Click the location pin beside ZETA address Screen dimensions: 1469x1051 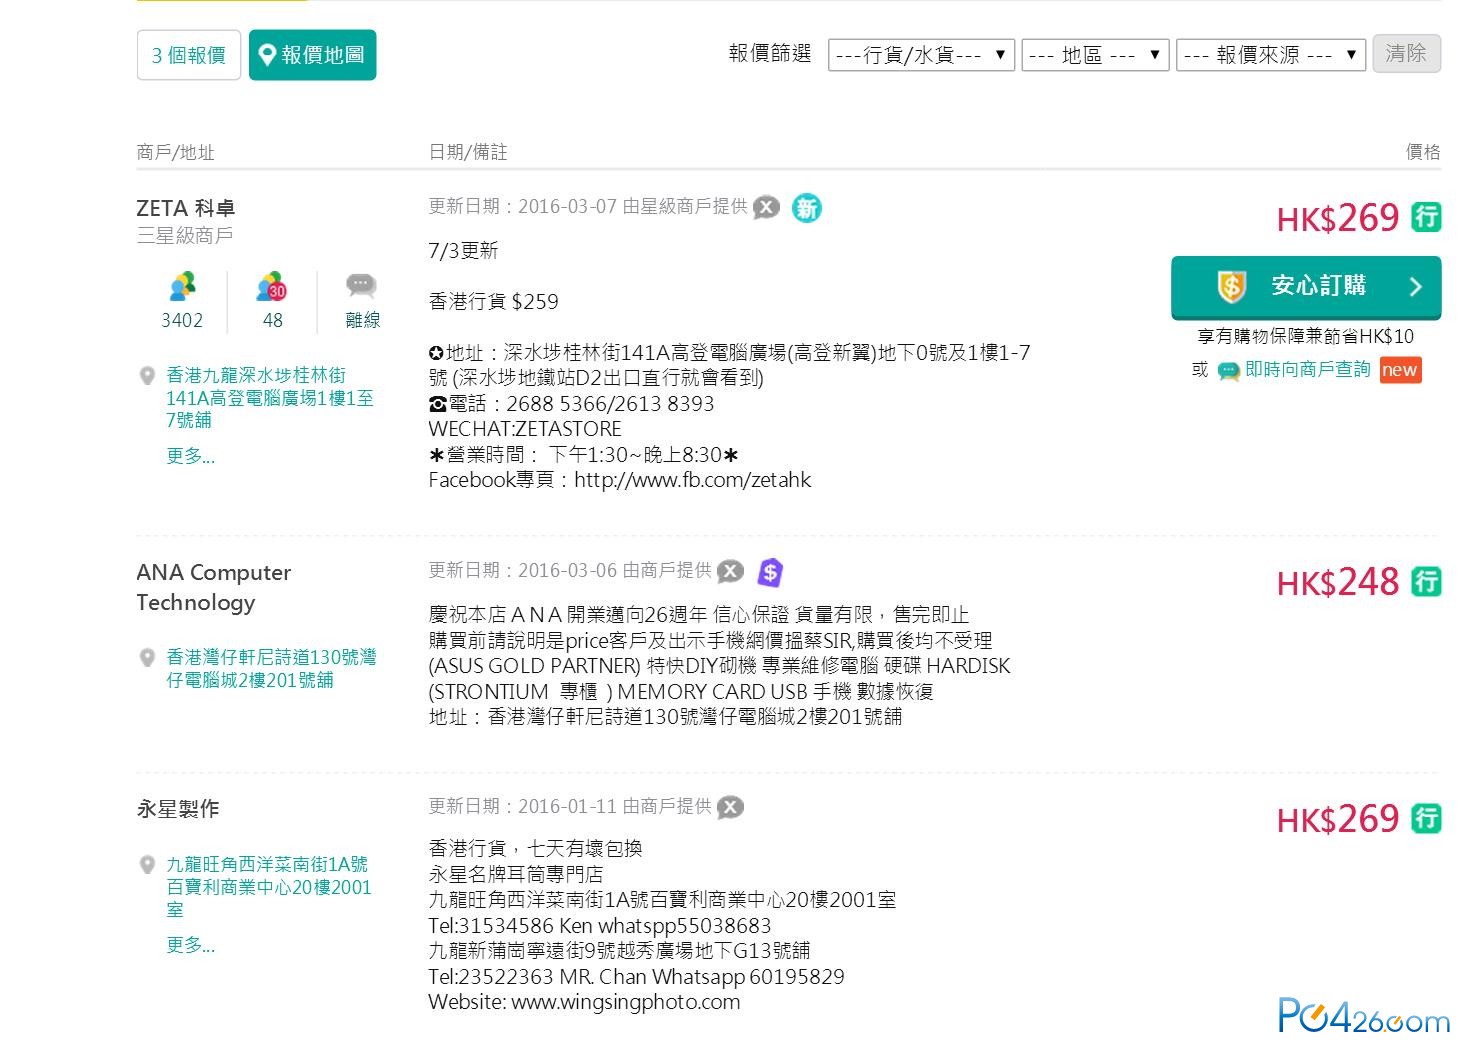pyautogui.click(x=147, y=376)
